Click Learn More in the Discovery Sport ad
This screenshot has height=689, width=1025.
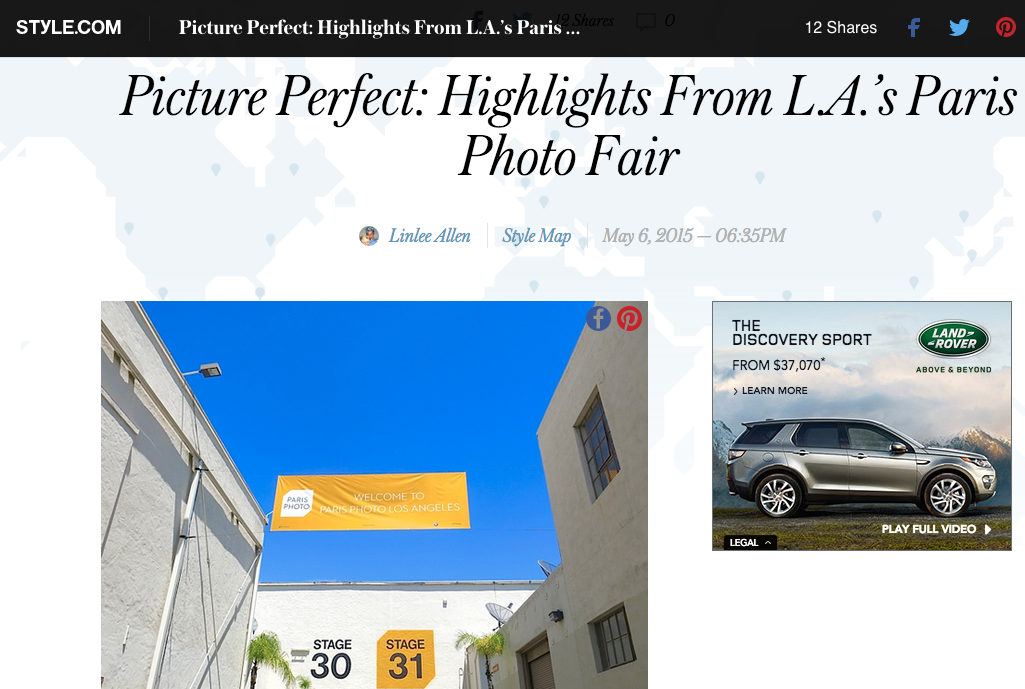[x=770, y=390]
